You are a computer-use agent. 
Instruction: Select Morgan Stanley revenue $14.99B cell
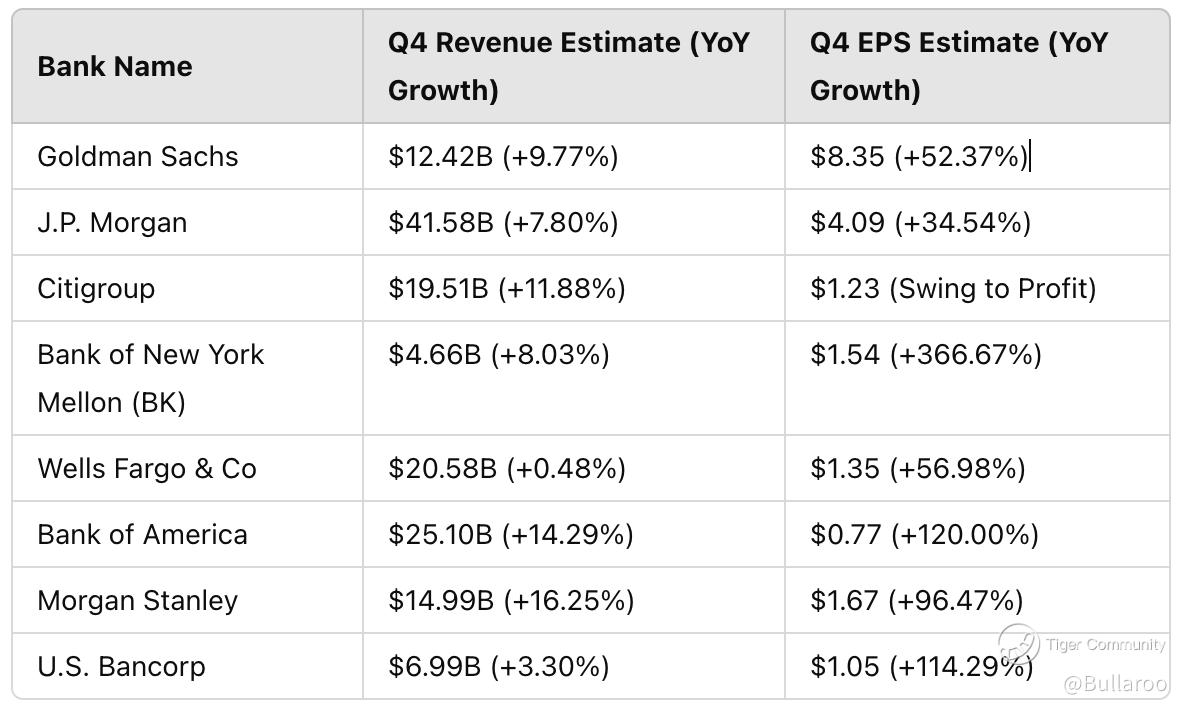(x=511, y=601)
